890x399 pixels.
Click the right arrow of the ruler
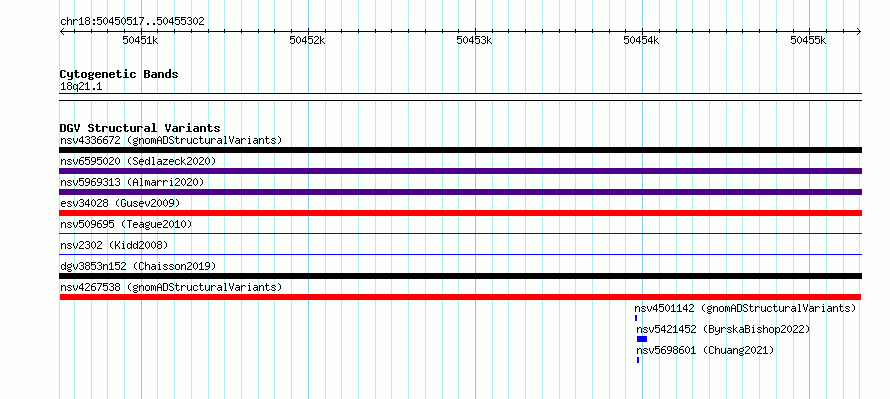(x=859, y=31)
